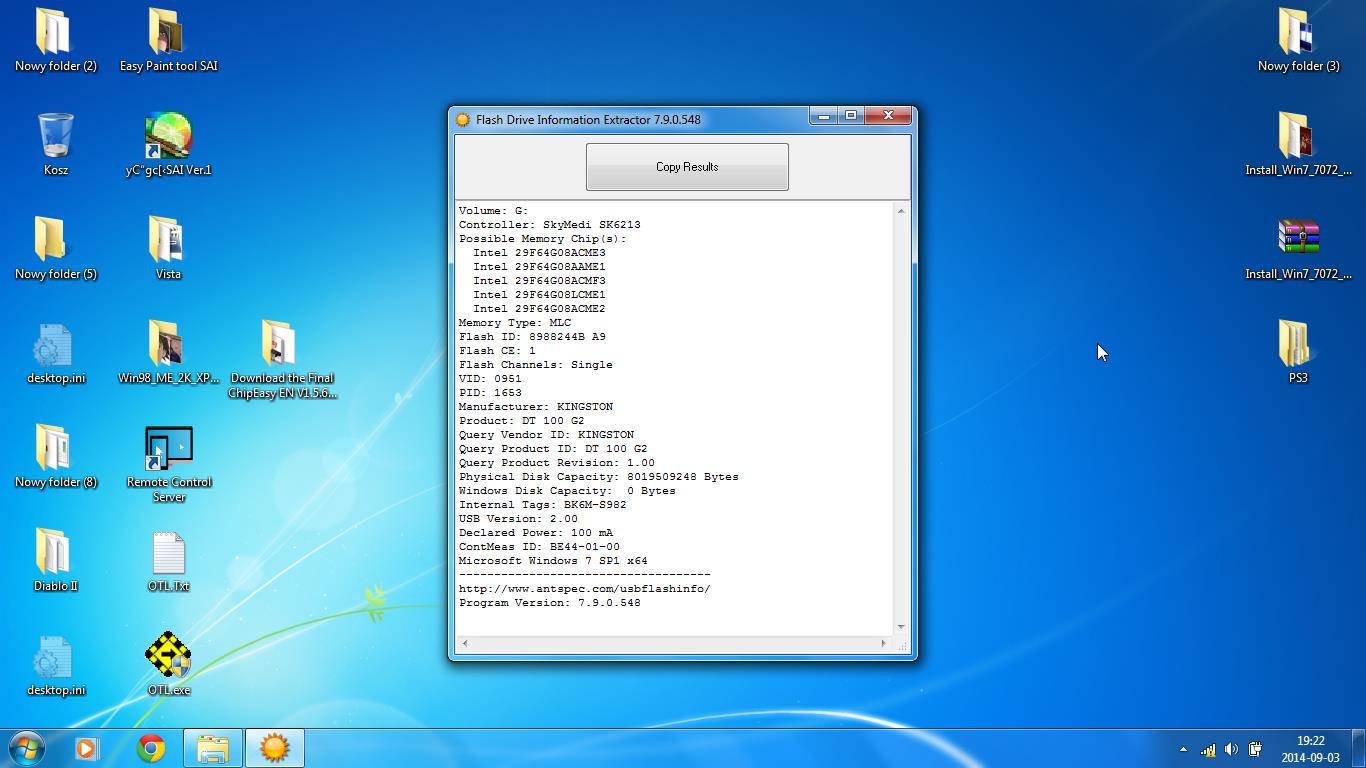Screen dimensions: 1366x768
Task: Select the Nowy folder (8) icon
Action: click(55, 456)
